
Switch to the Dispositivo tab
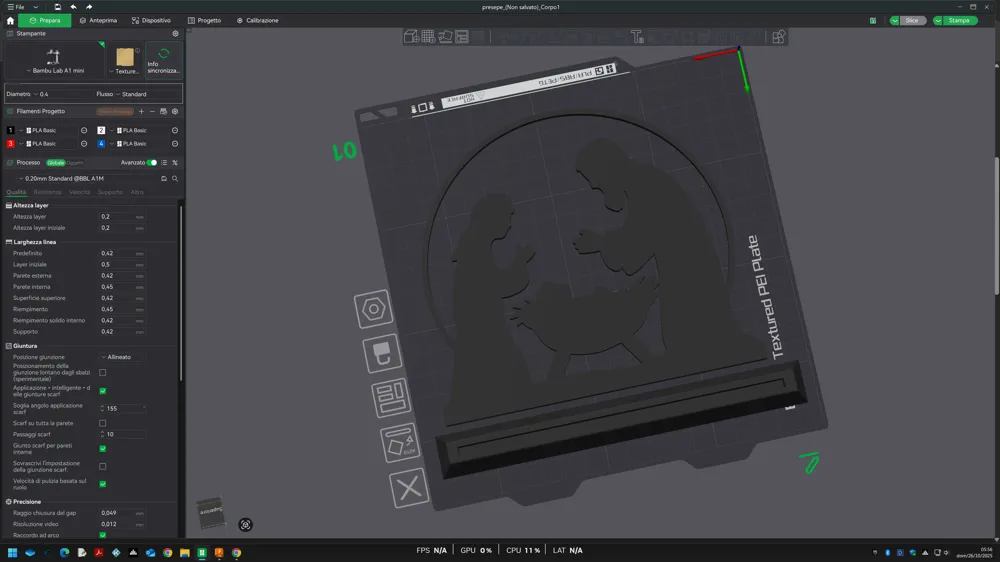(151, 20)
